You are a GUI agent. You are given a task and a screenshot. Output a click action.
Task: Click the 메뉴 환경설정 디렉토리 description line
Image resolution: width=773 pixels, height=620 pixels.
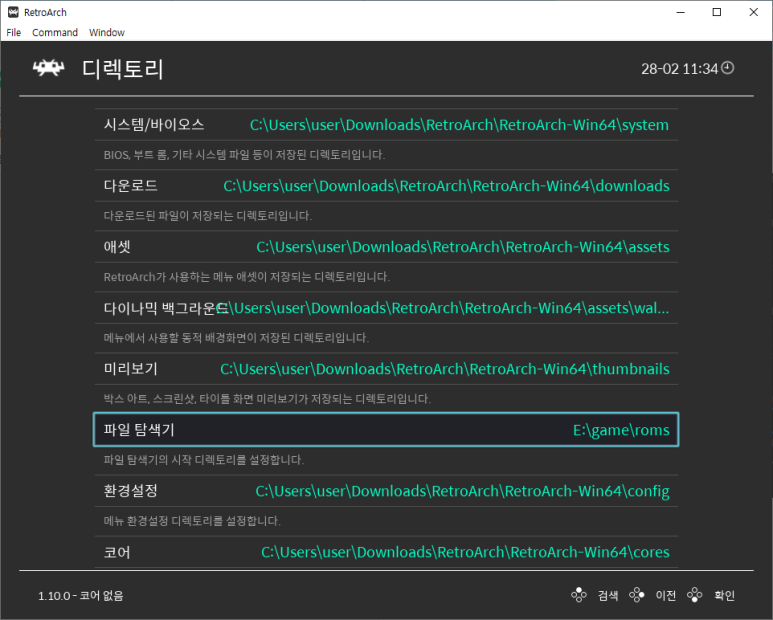192,521
